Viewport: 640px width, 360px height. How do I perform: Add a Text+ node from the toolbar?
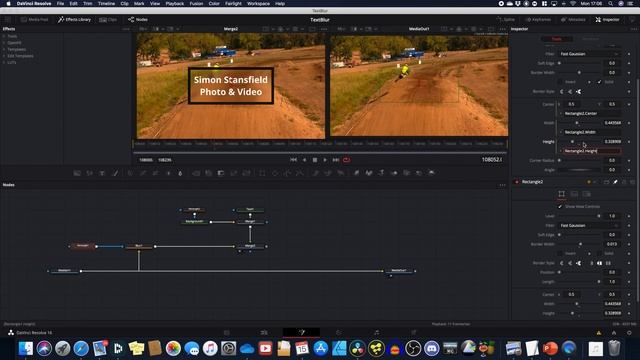pyautogui.click(x=102, y=173)
